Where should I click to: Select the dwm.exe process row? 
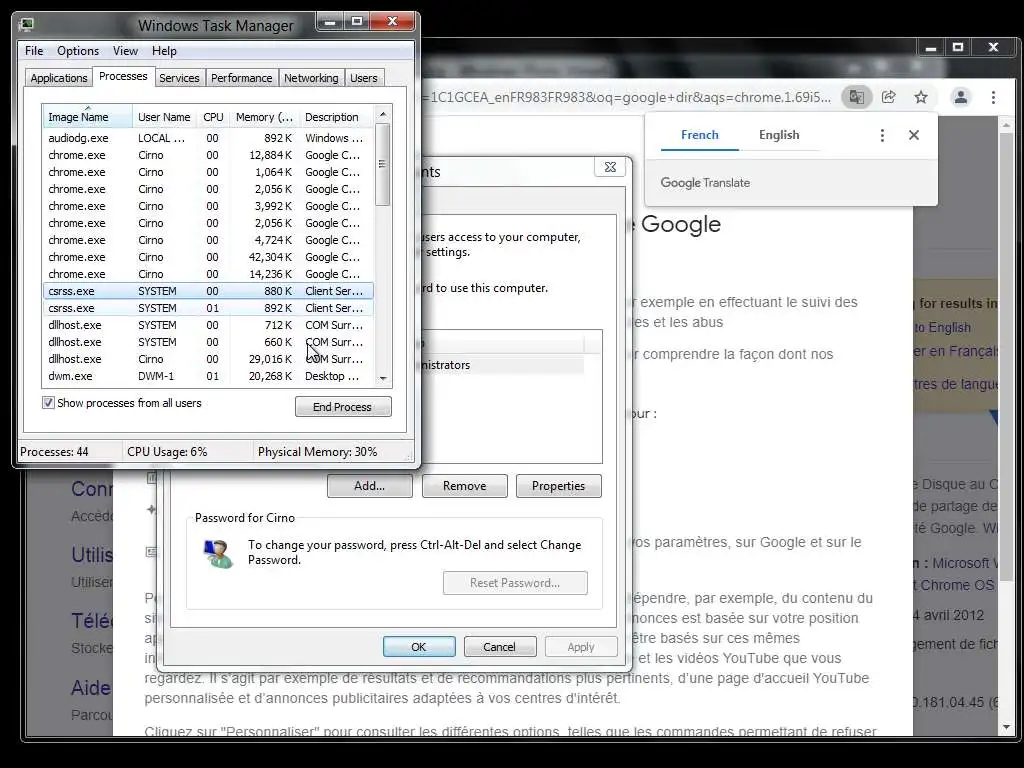[208, 376]
